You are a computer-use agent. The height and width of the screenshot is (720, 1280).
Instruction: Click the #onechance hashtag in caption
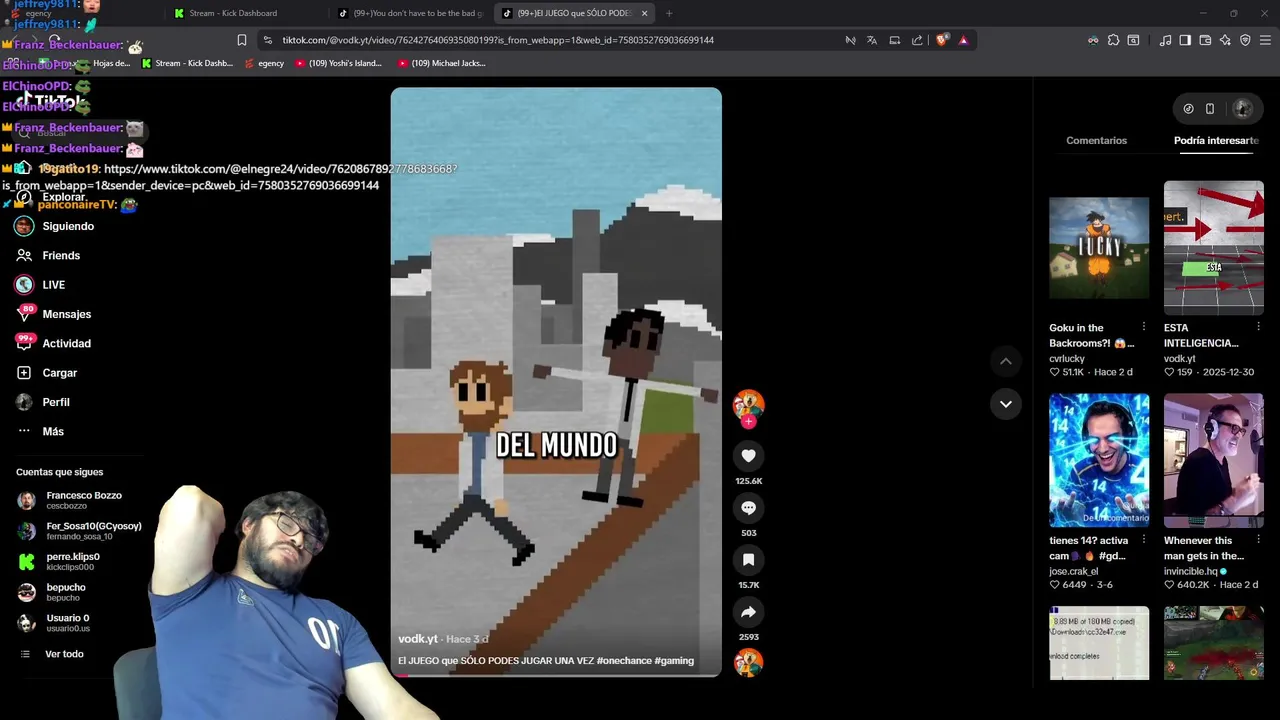pos(624,661)
